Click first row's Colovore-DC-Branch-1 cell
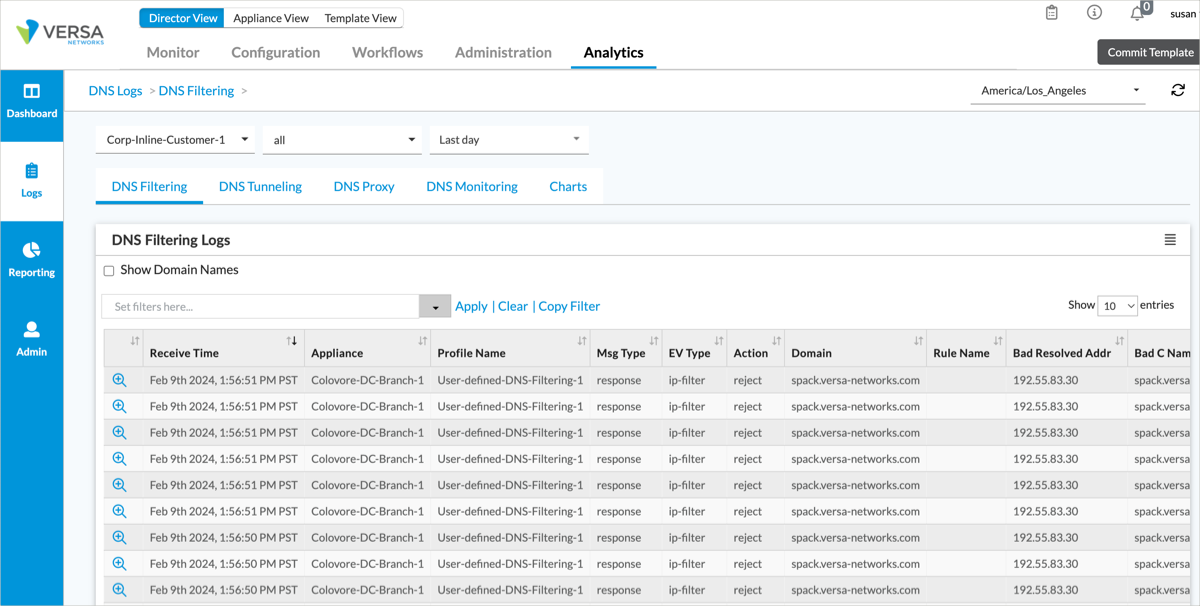Viewport: 1200px width, 606px height. (367, 380)
